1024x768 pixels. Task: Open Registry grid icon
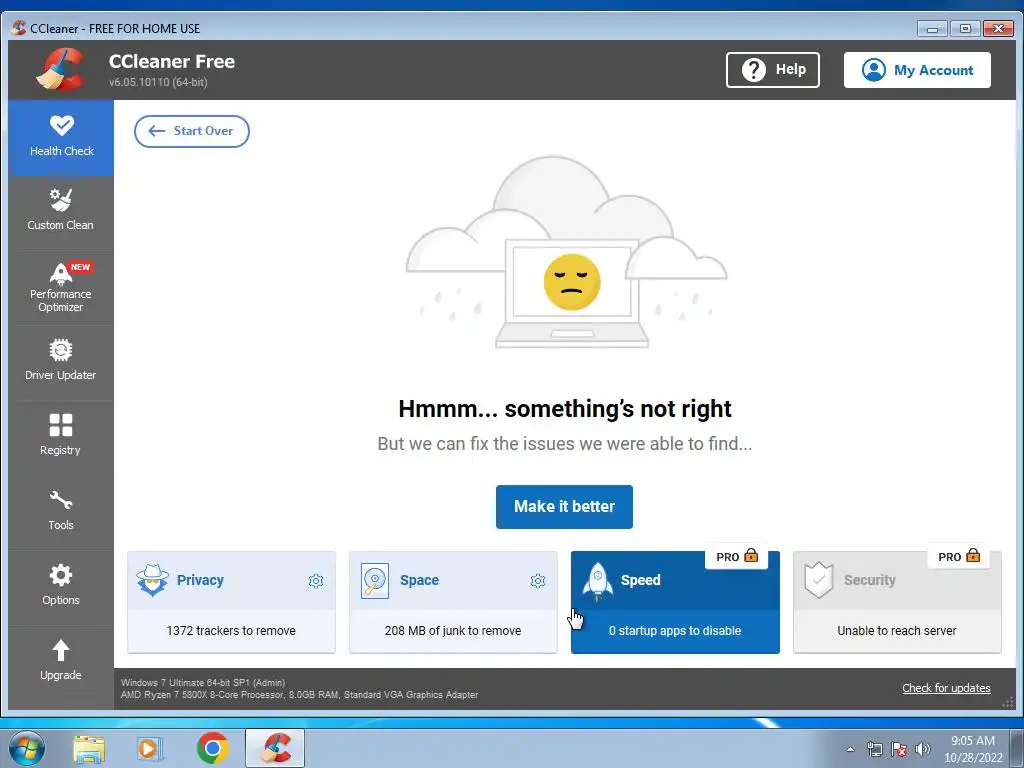pyautogui.click(x=61, y=425)
